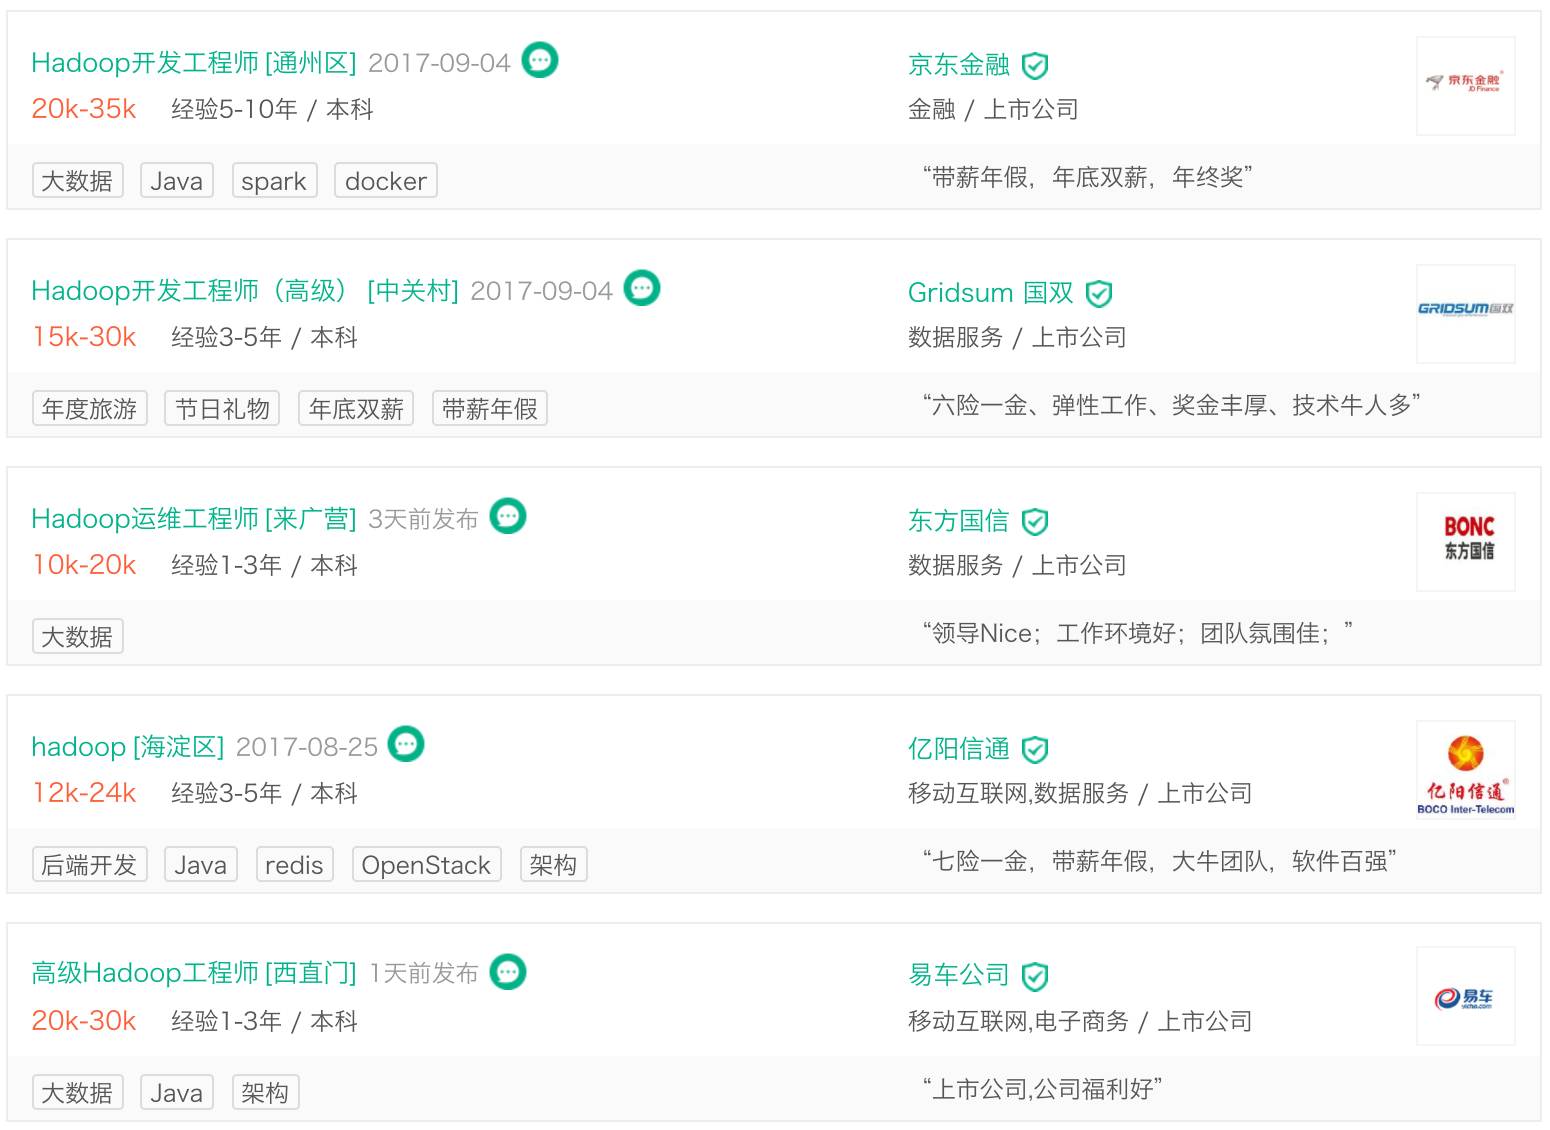Select the spark skill tag
This screenshot has width=1550, height=1130.
[274, 181]
